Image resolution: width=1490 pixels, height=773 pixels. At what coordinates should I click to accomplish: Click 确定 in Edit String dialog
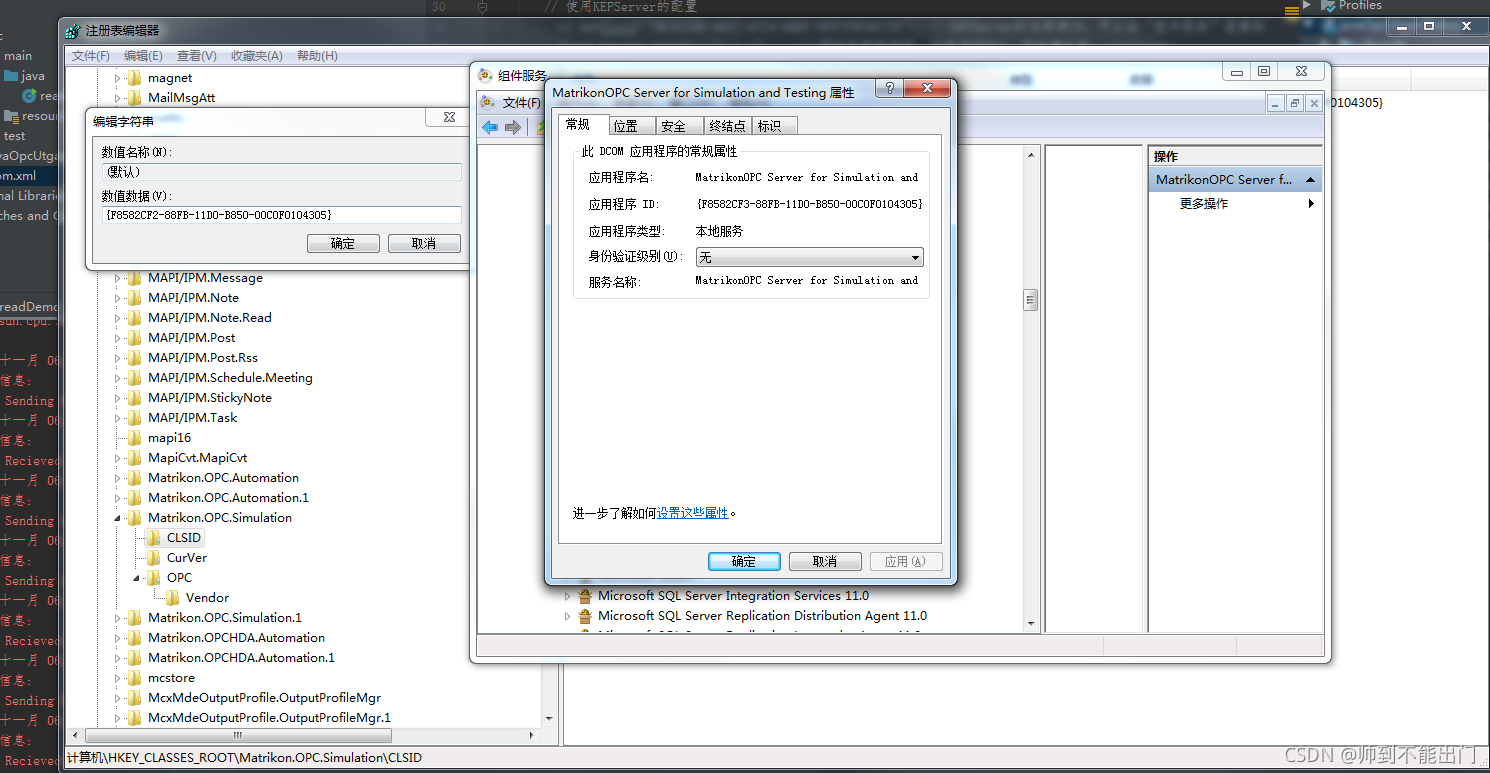click(343, 243)
